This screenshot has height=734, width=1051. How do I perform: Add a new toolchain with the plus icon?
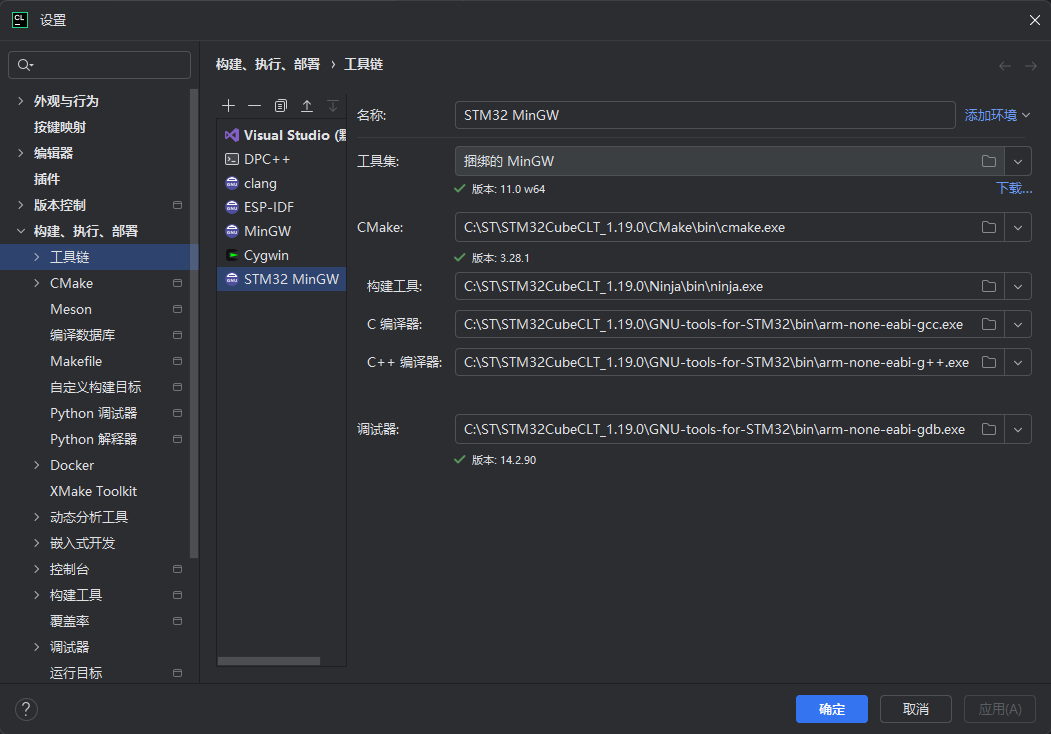(x=228, y=104)
